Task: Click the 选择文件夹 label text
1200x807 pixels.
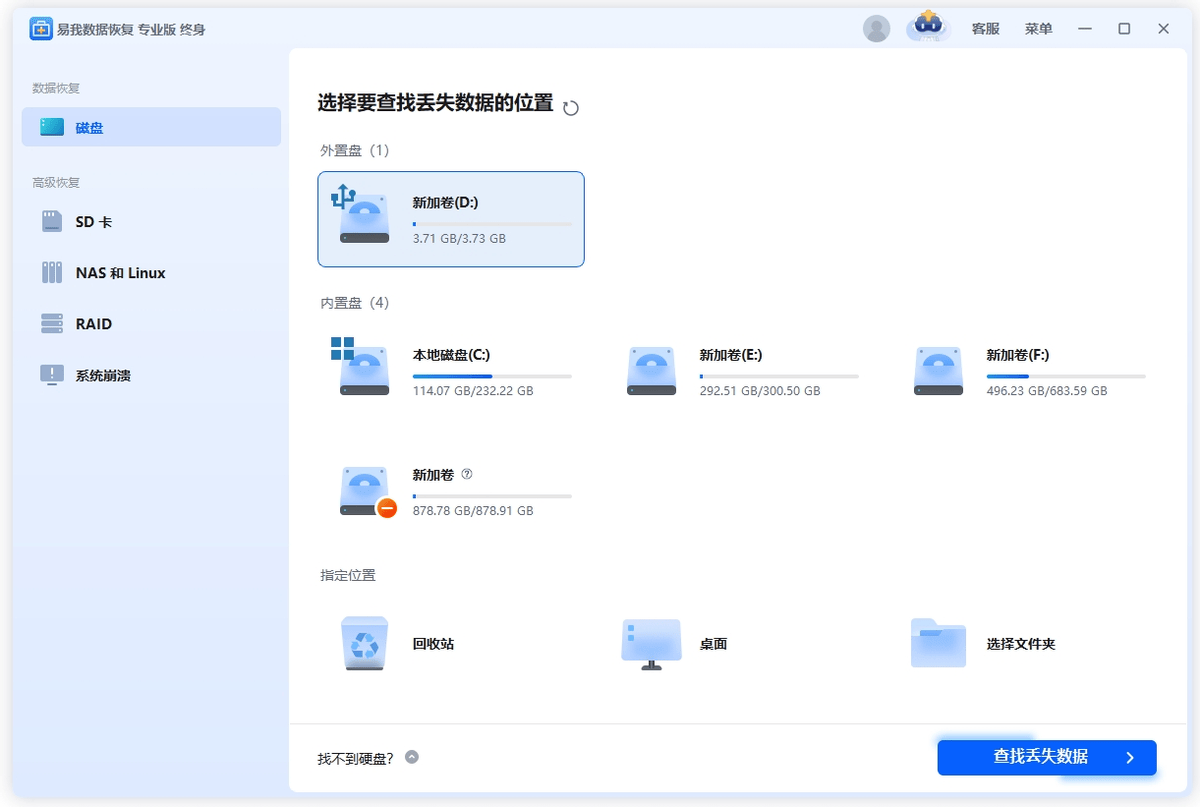Action: [x=1021, y=644]
